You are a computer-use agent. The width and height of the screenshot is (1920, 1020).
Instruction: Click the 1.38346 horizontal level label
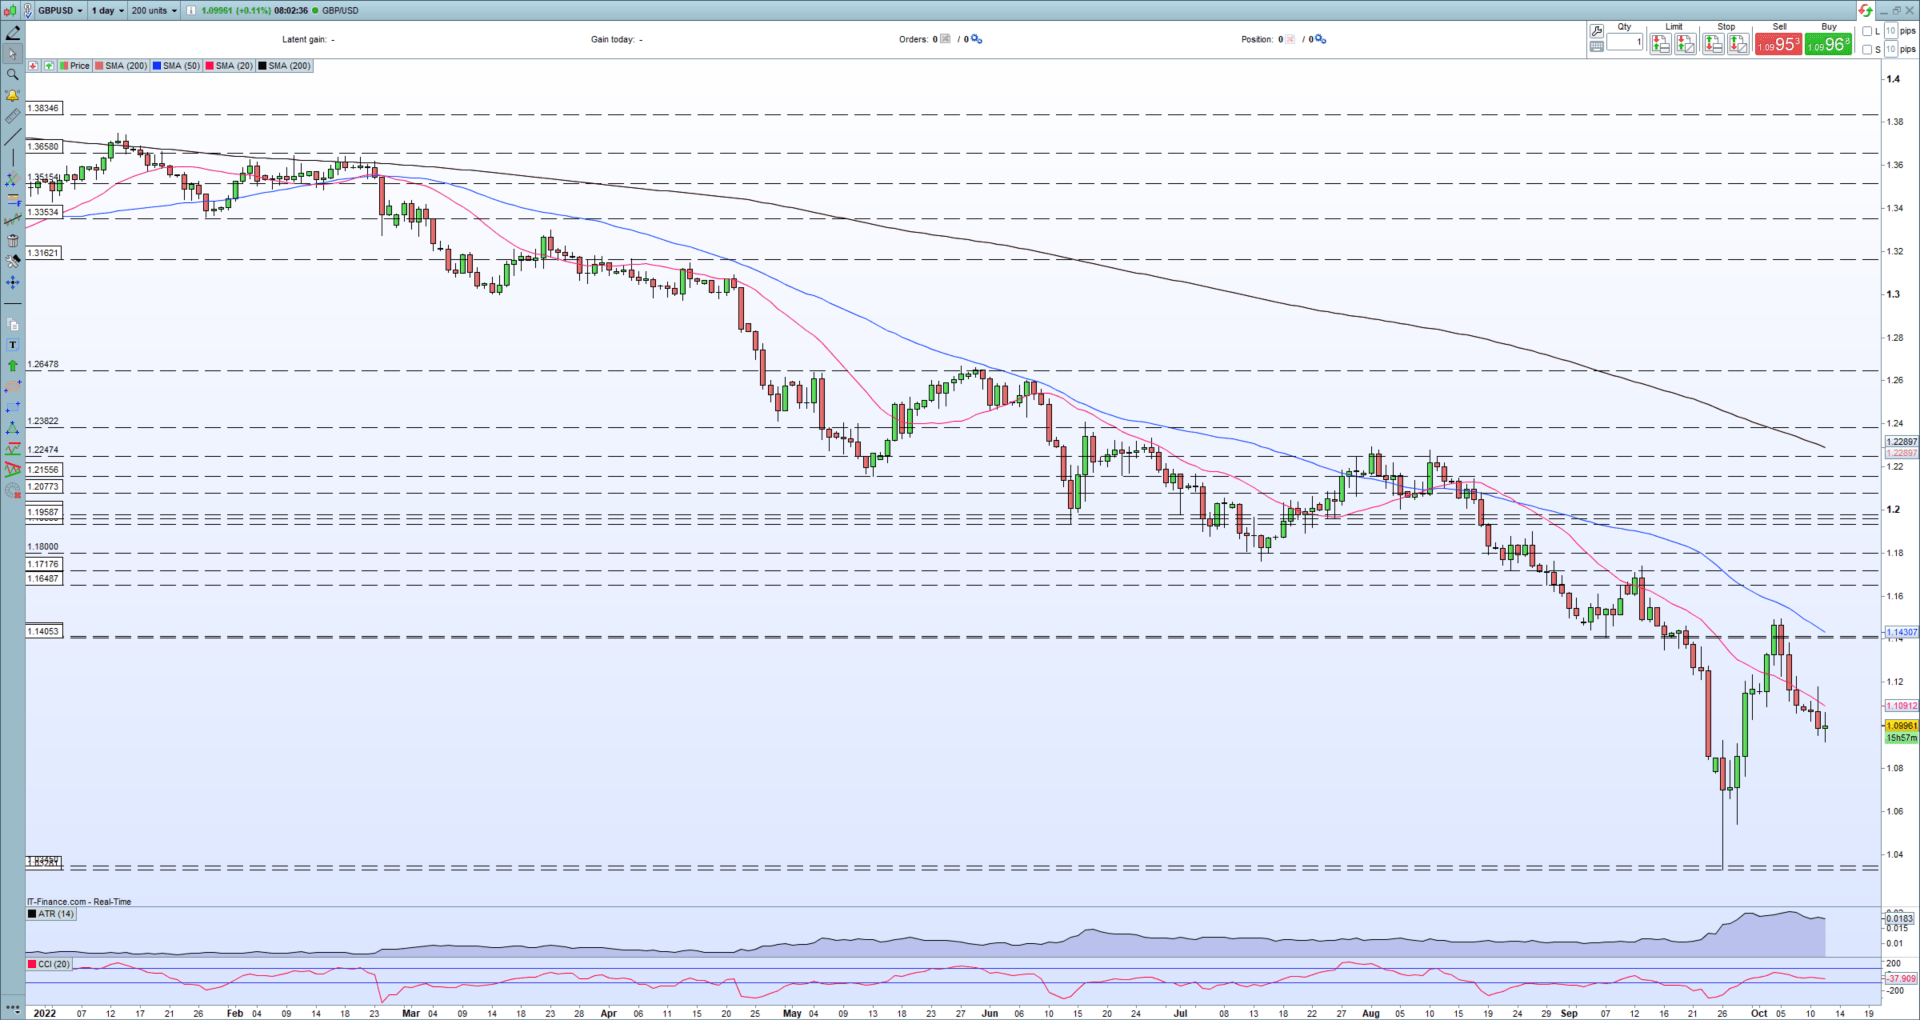(x=43, y=108)
